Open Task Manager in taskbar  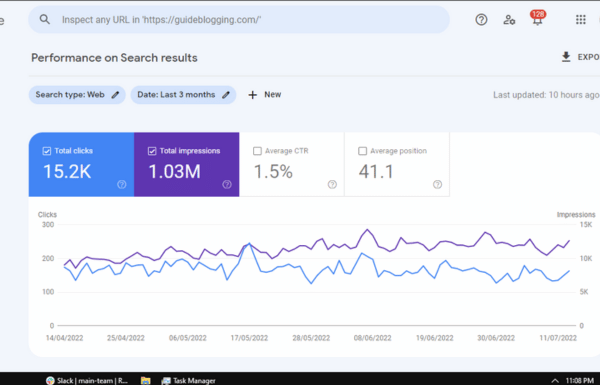coord(188,380)
